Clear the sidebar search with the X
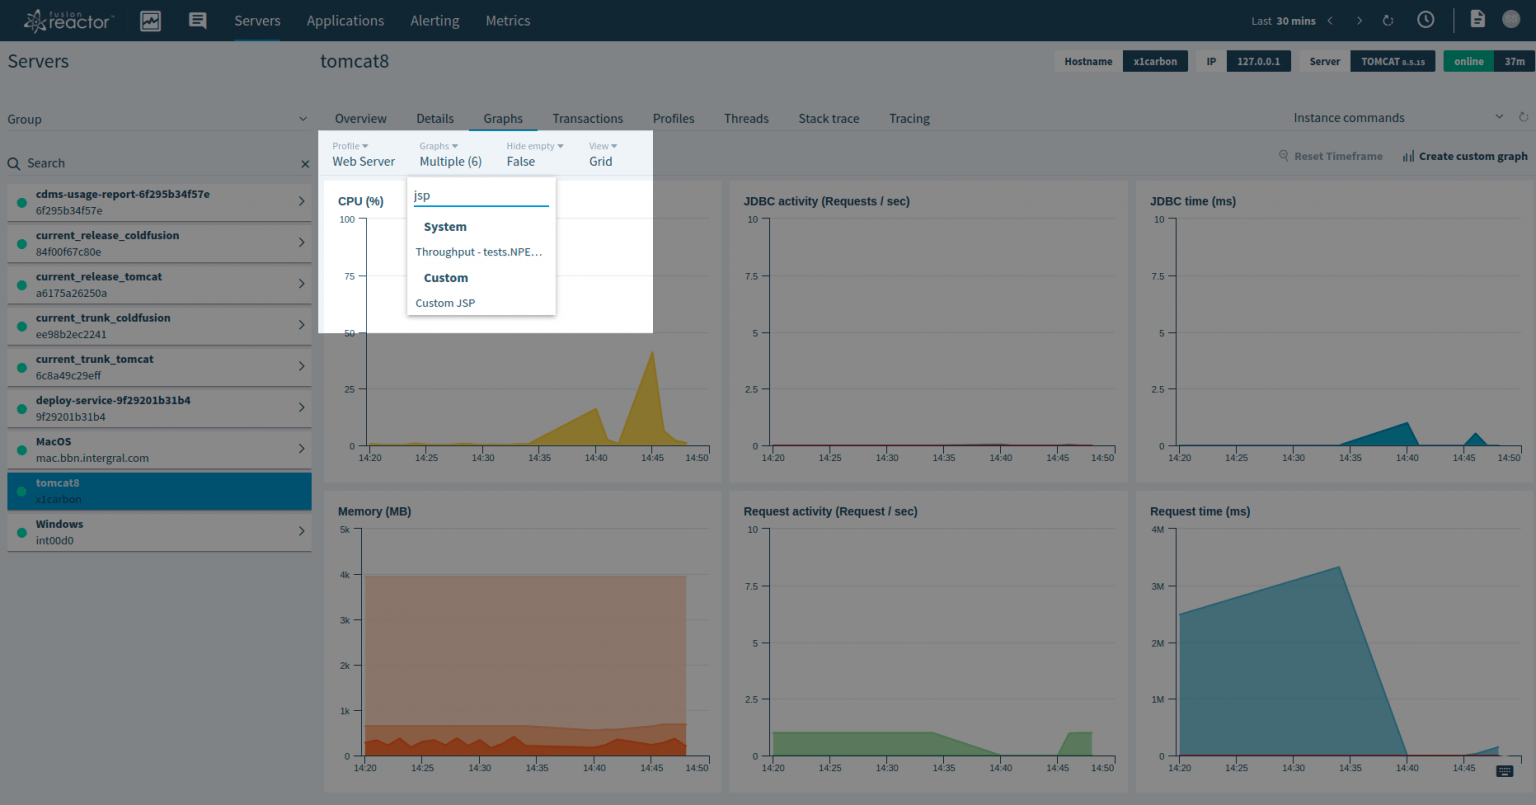 pos(304,163)
